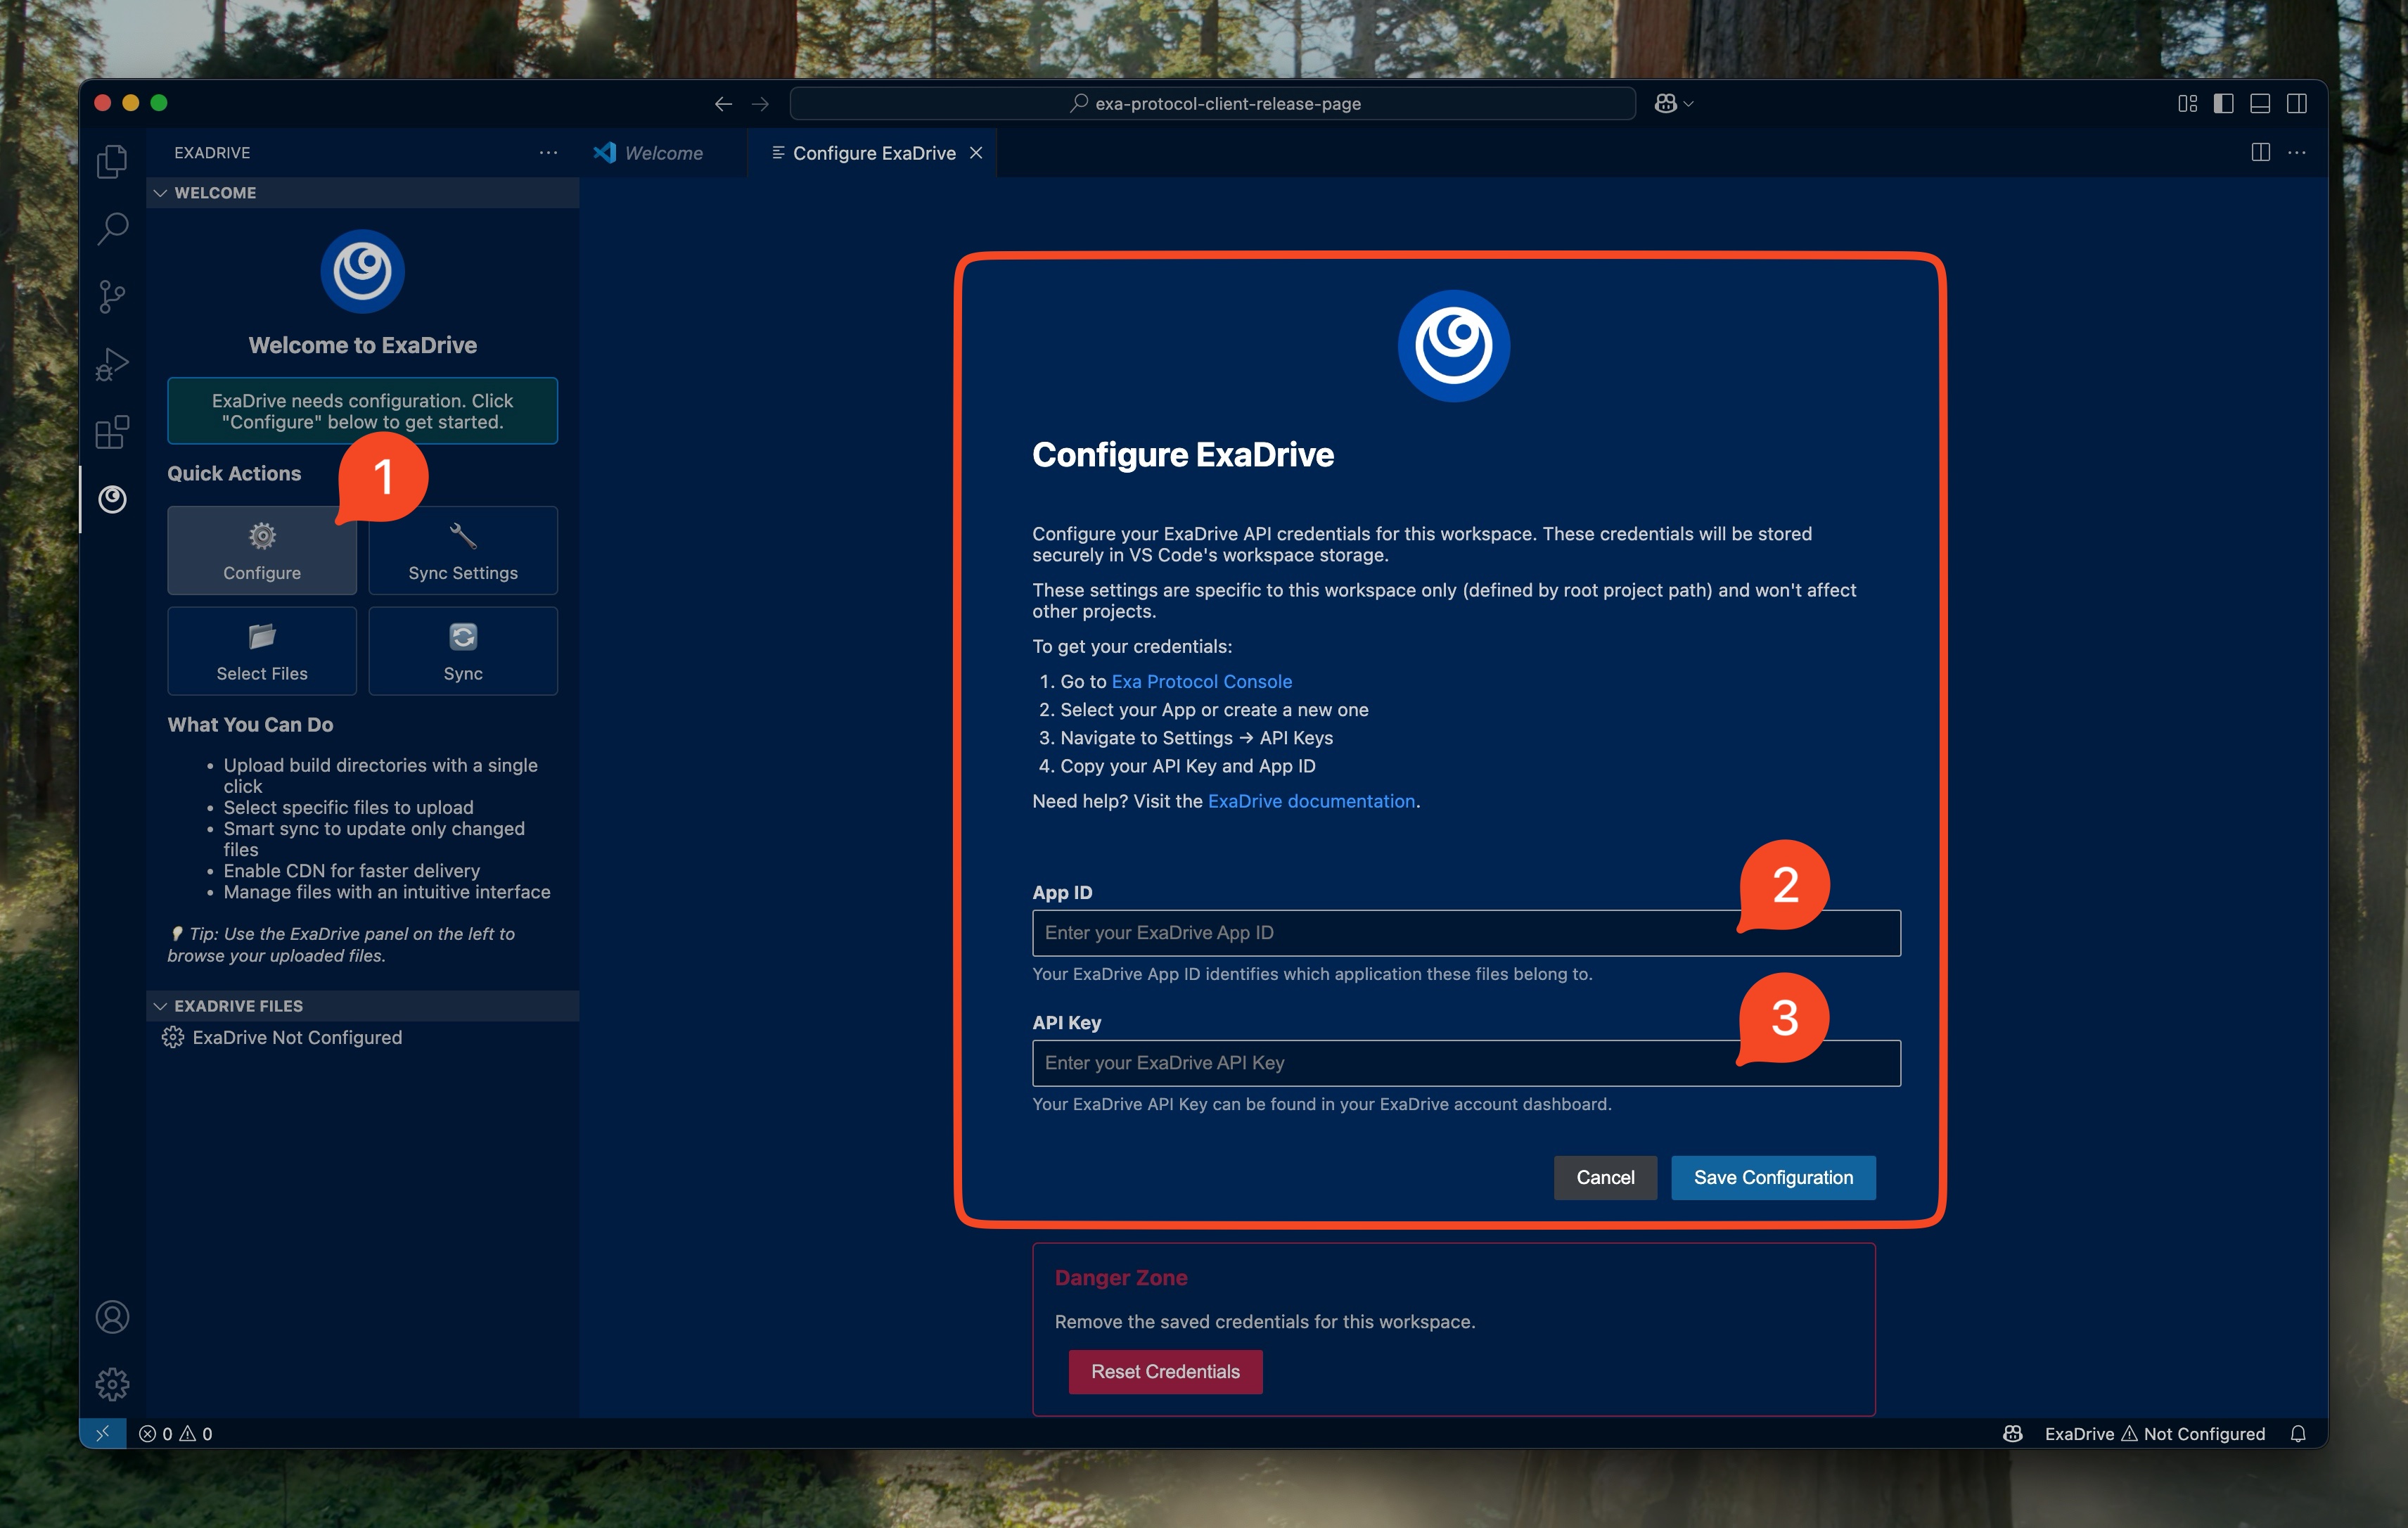Split the editor right
The width and height of the screenshot is (2408, 1528).
[2260, 152]
